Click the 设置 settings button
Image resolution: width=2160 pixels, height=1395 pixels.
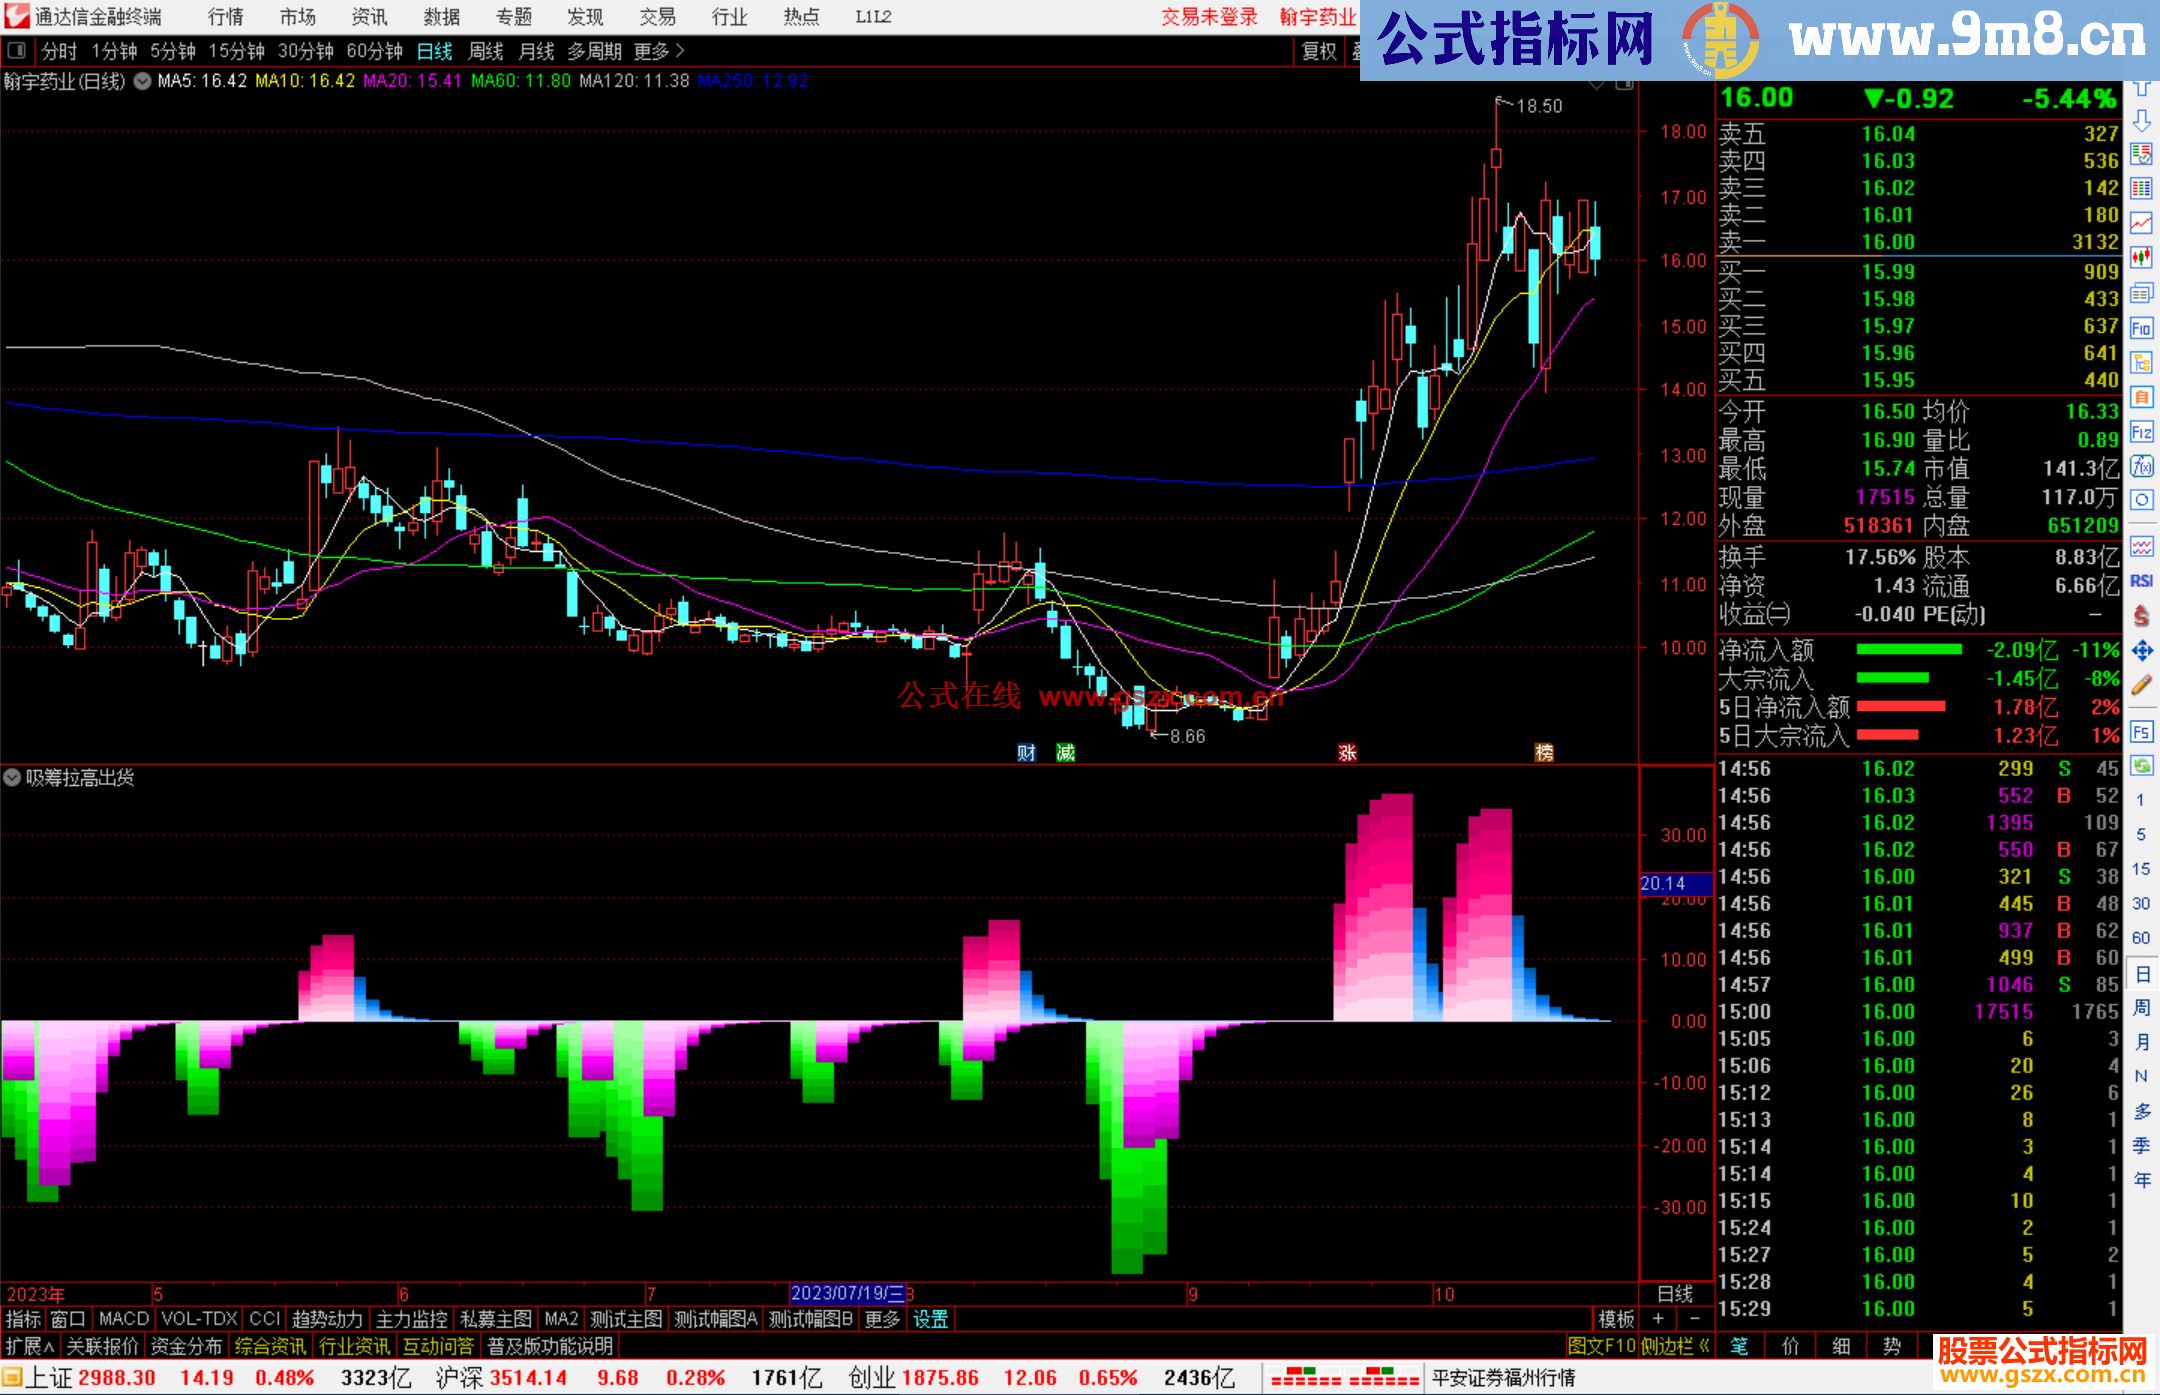coord(930,1319)
